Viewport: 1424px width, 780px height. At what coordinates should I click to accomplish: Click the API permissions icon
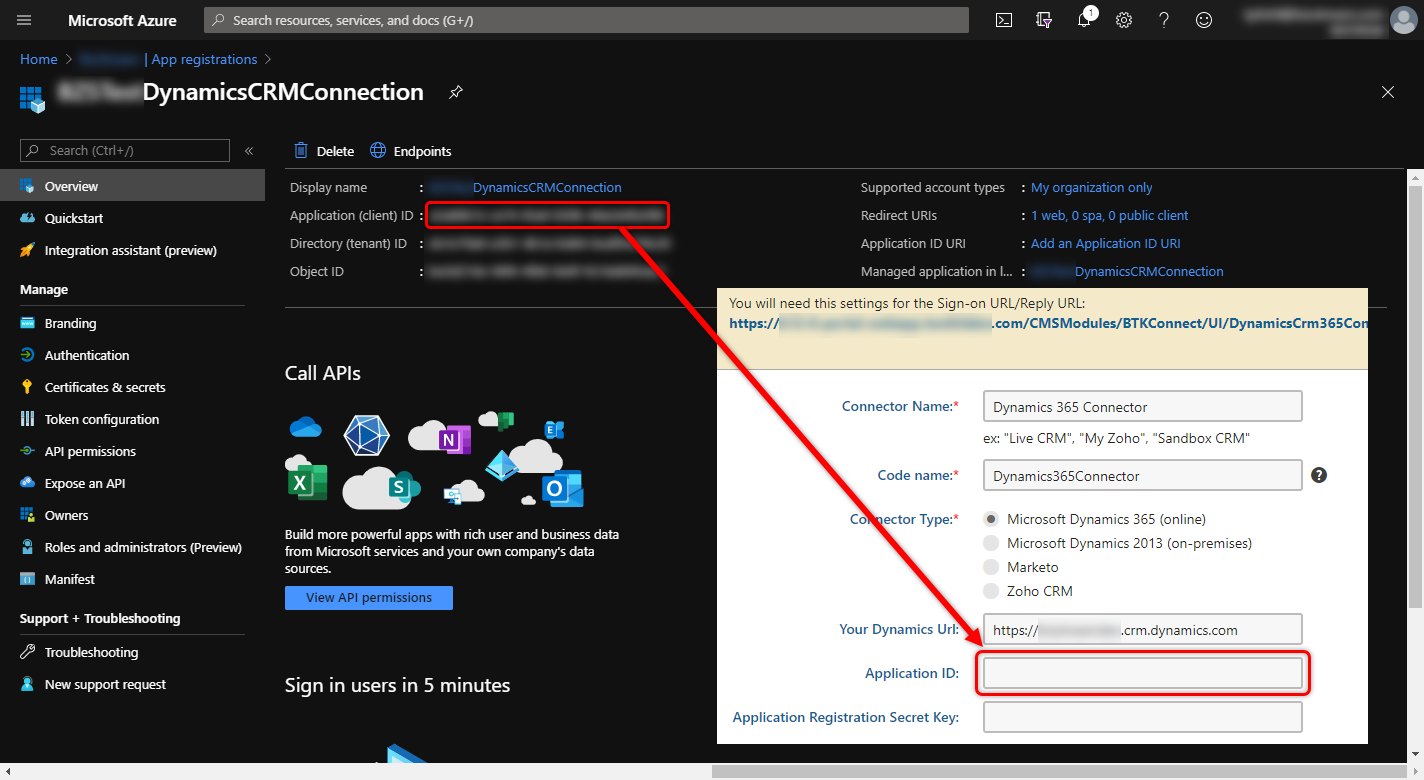coord(27,451)
